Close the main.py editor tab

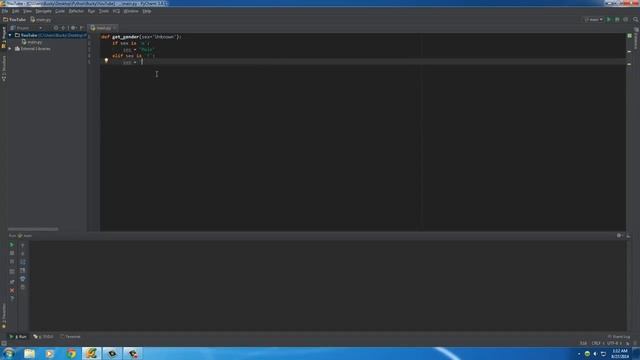(115, 28)
